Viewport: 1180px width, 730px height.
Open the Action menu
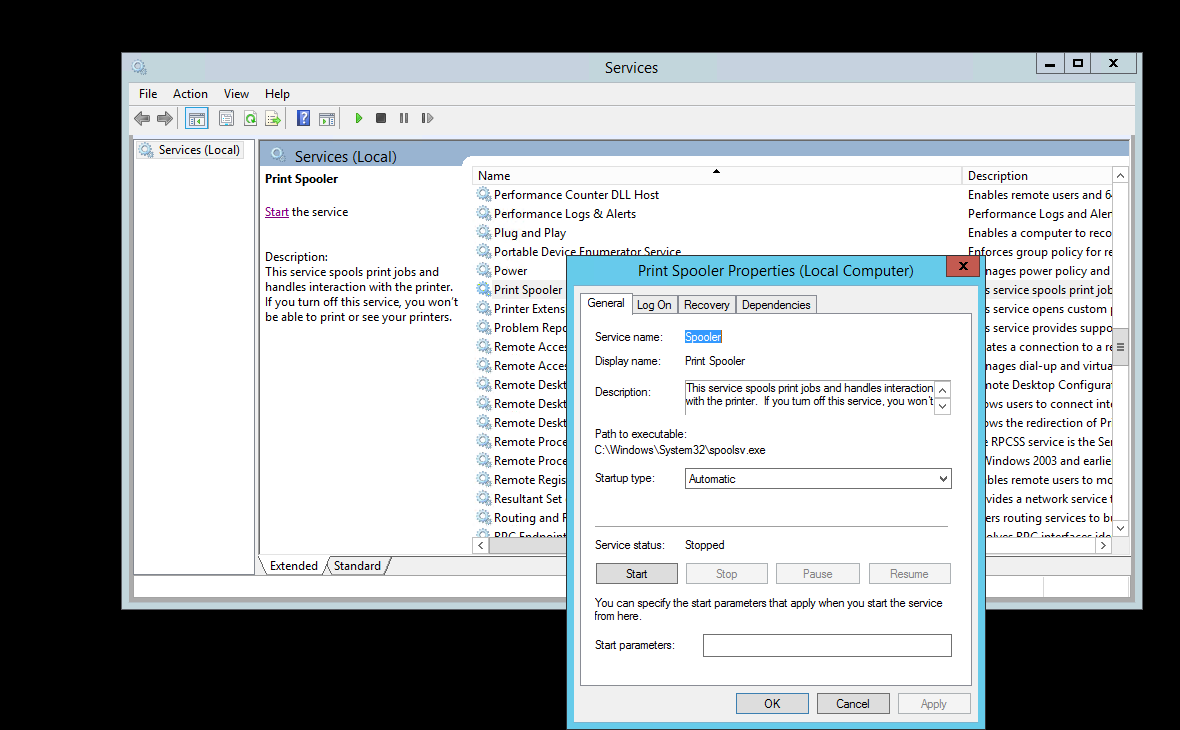190,94
